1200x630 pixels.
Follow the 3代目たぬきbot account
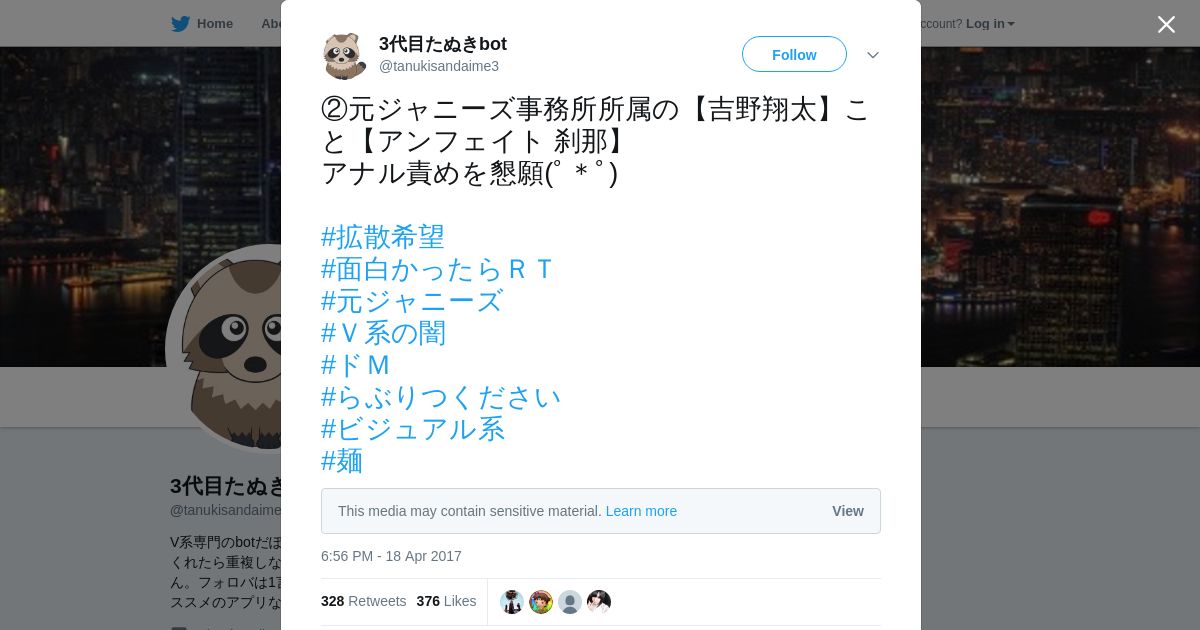[x=794, y=54]
